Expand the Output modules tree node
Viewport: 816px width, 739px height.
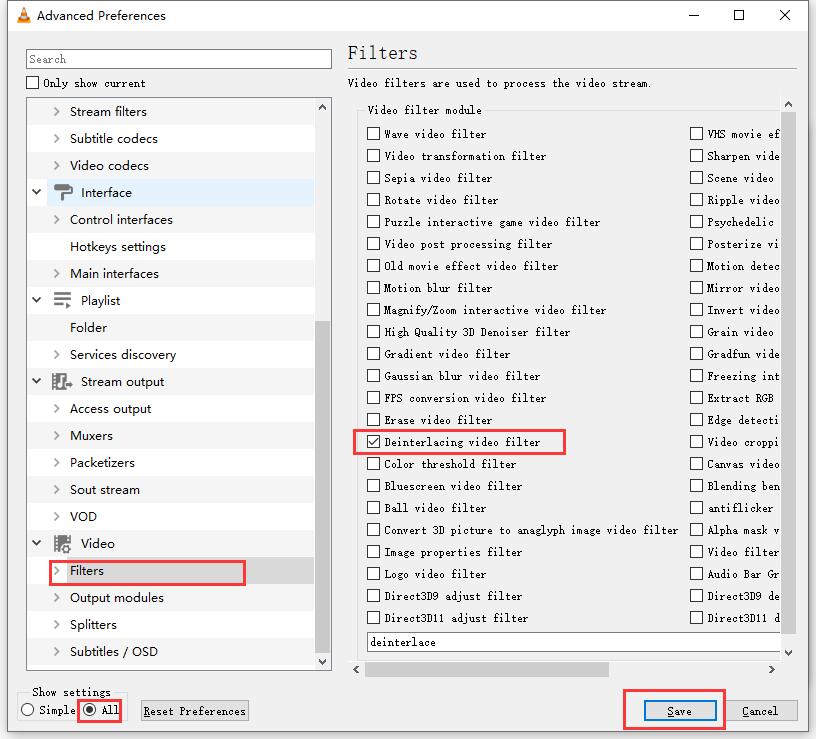[x=57, y=598]
